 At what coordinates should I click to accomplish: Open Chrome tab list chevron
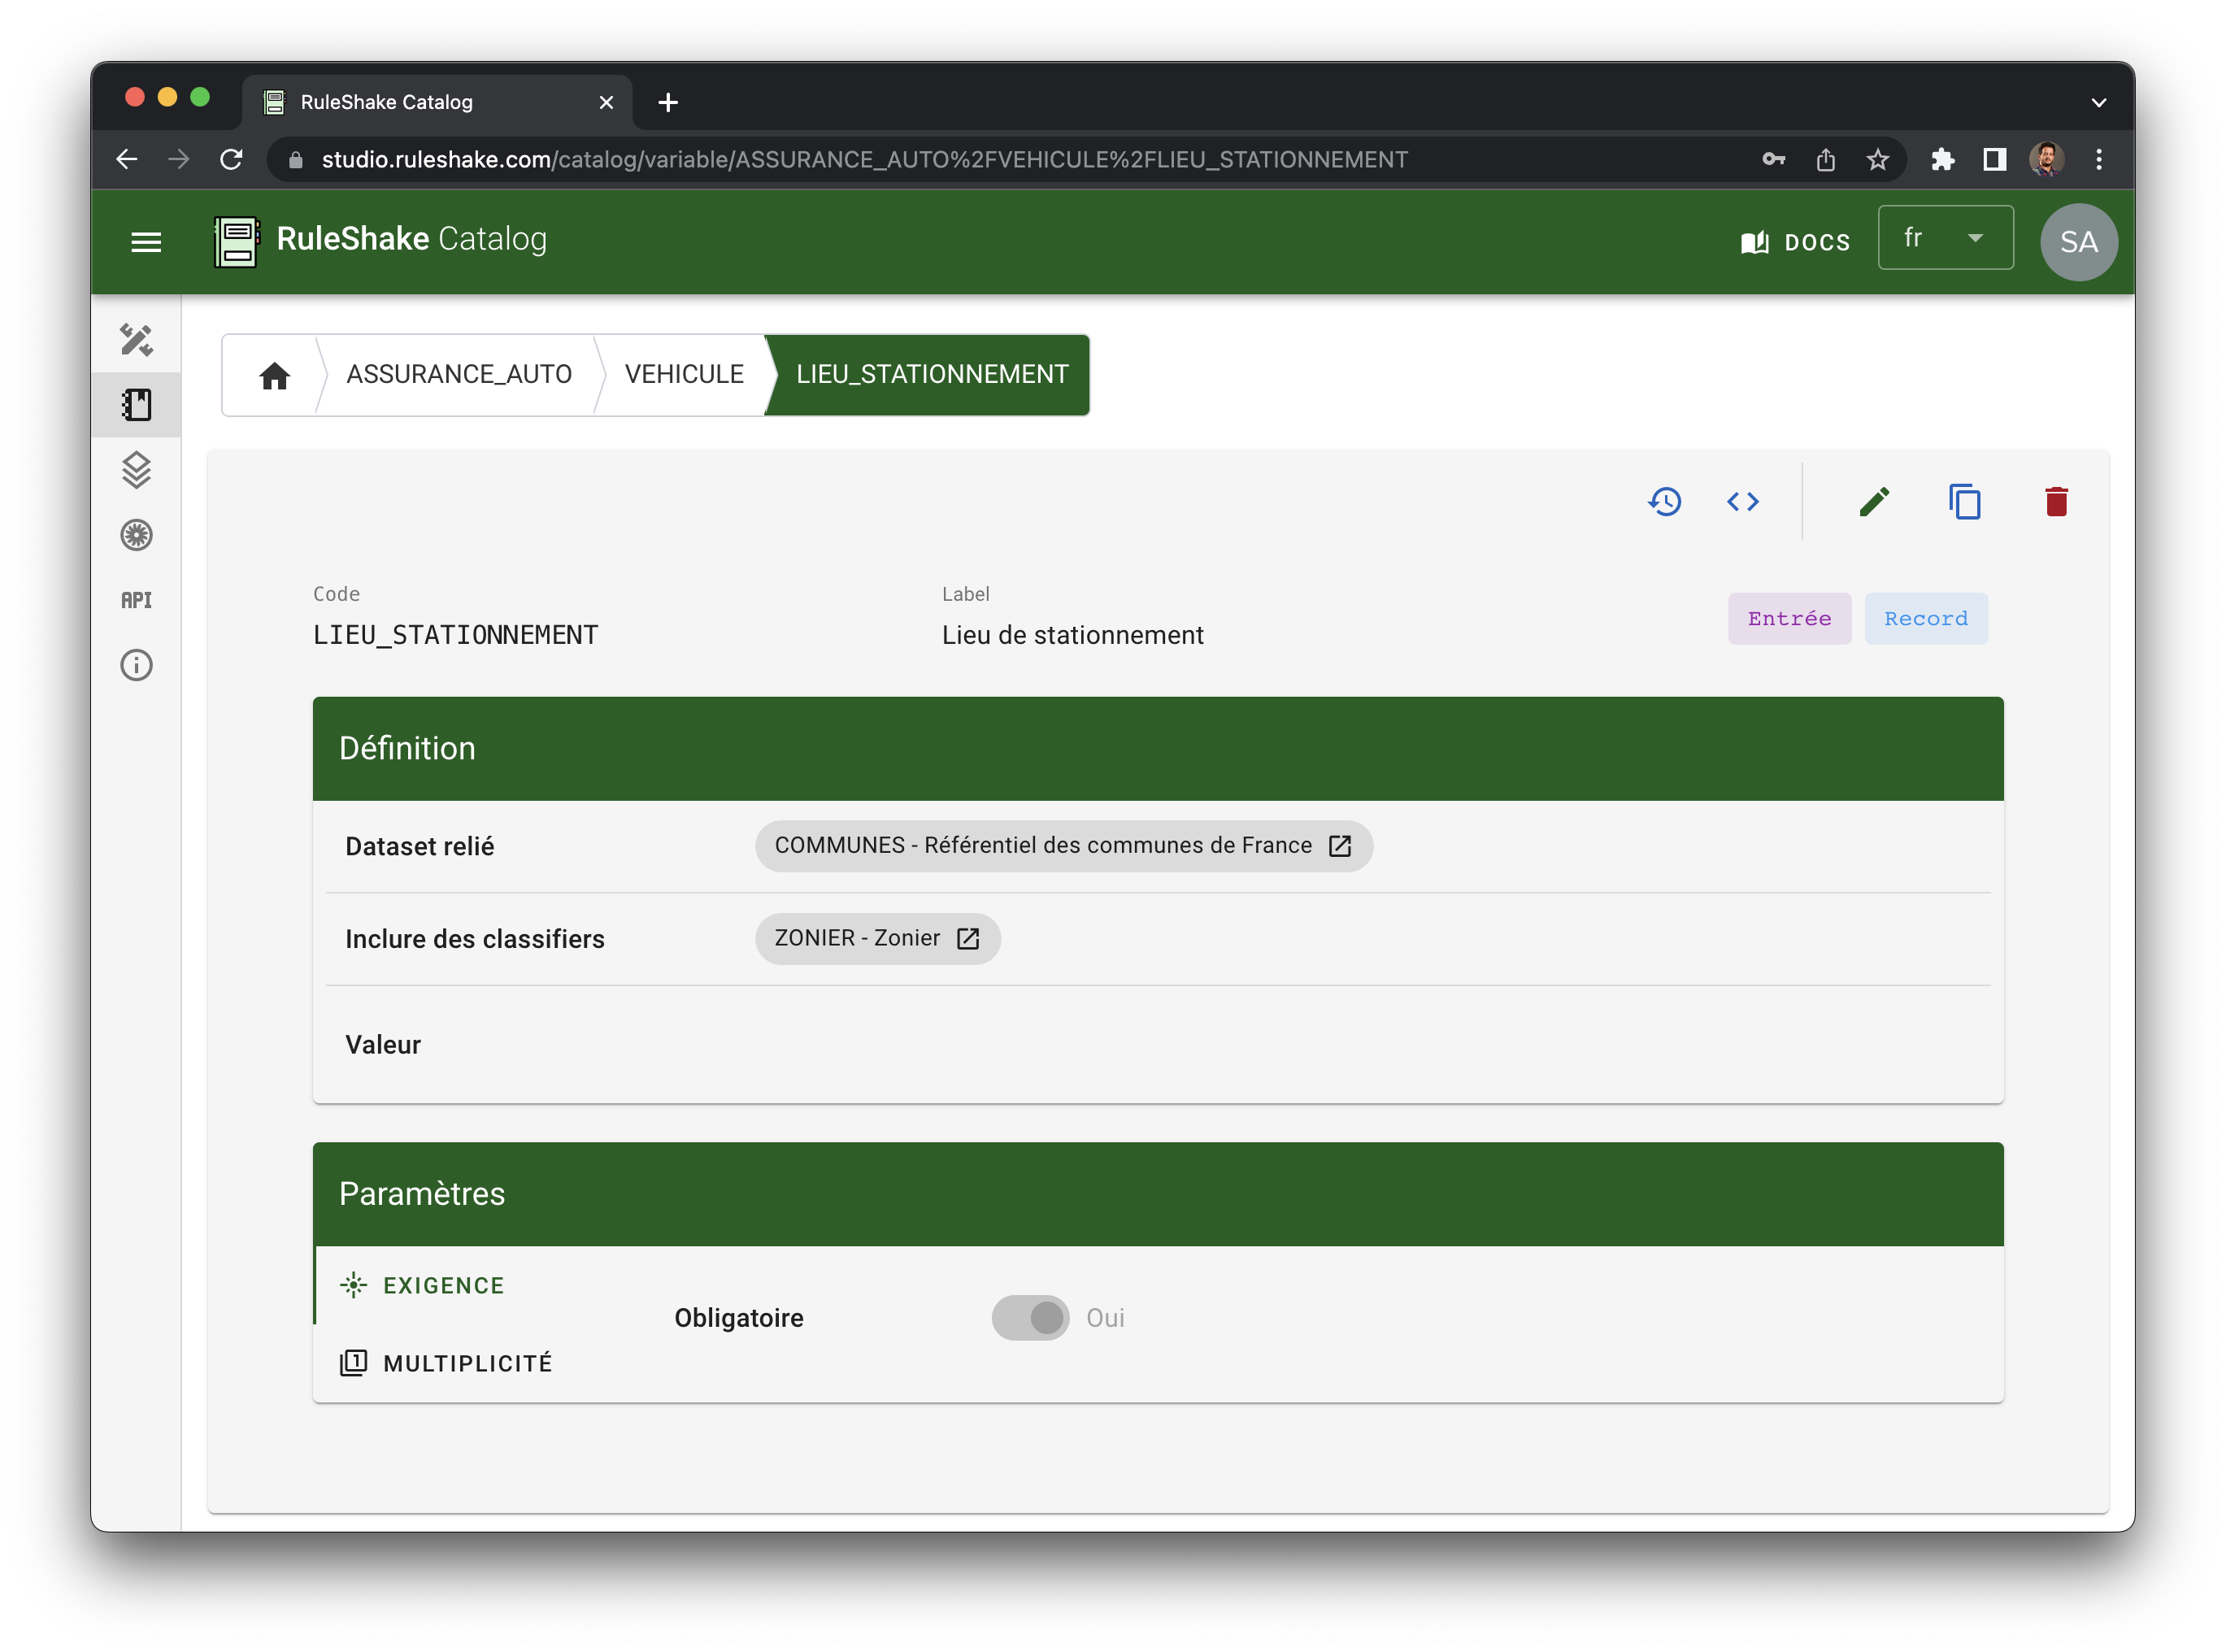point(2098,102)
